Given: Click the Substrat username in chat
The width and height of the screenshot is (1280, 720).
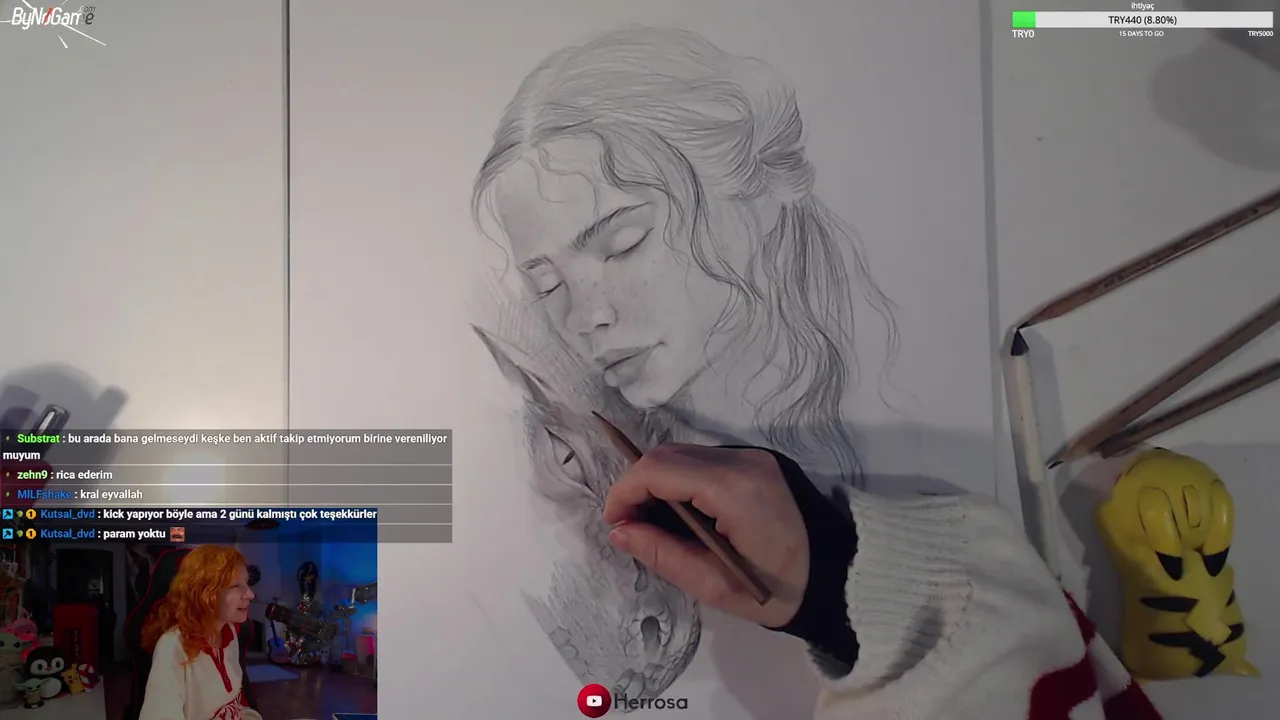Looking at the screenshot, I should (38, 439).
